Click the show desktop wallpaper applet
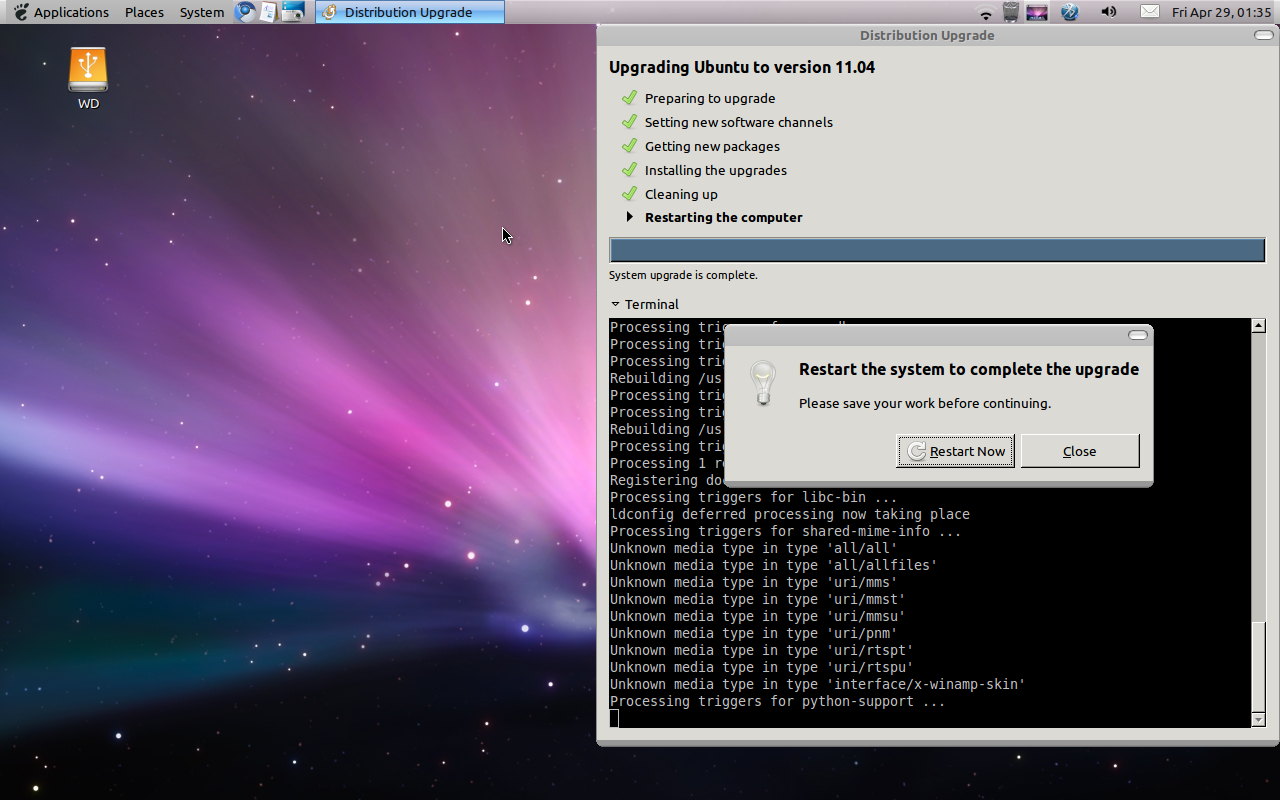 1037,12
